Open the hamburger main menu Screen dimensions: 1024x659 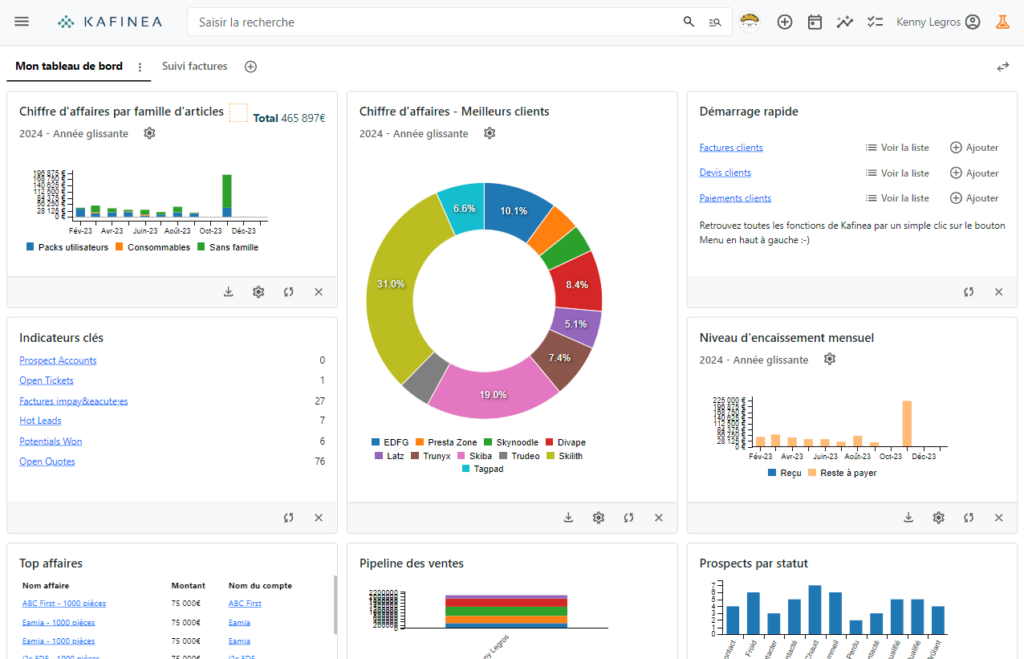click(22, 22)
